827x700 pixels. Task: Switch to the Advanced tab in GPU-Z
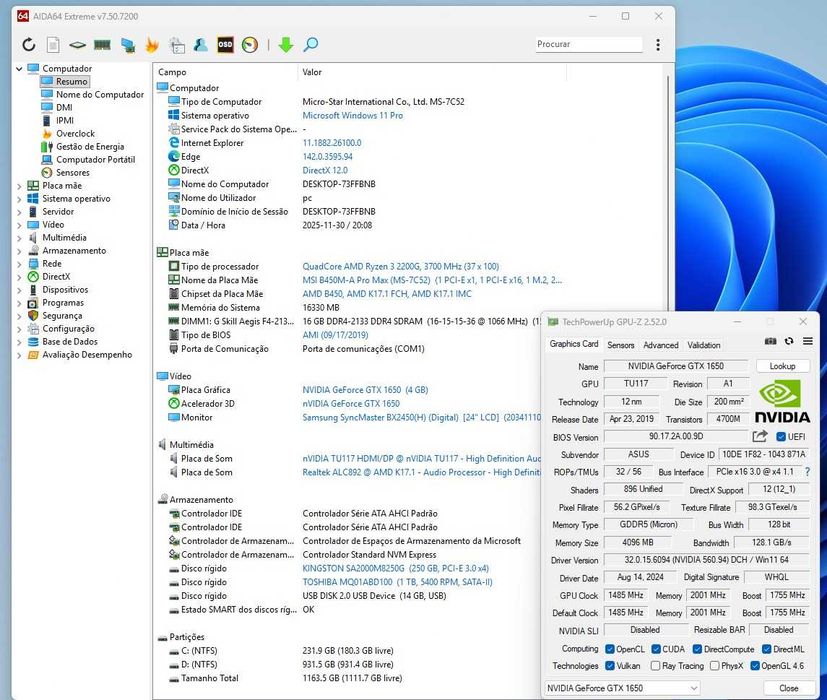(x=660, y=345)
